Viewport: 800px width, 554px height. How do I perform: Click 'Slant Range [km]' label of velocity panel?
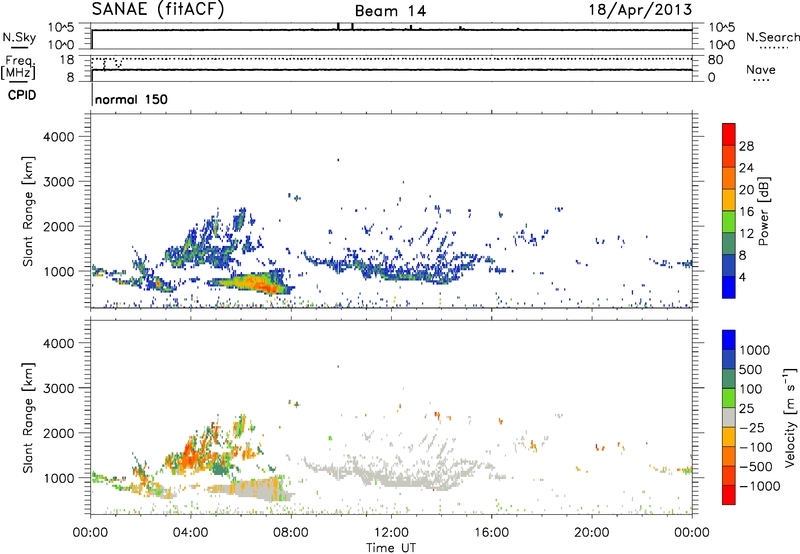coord(27,417)
